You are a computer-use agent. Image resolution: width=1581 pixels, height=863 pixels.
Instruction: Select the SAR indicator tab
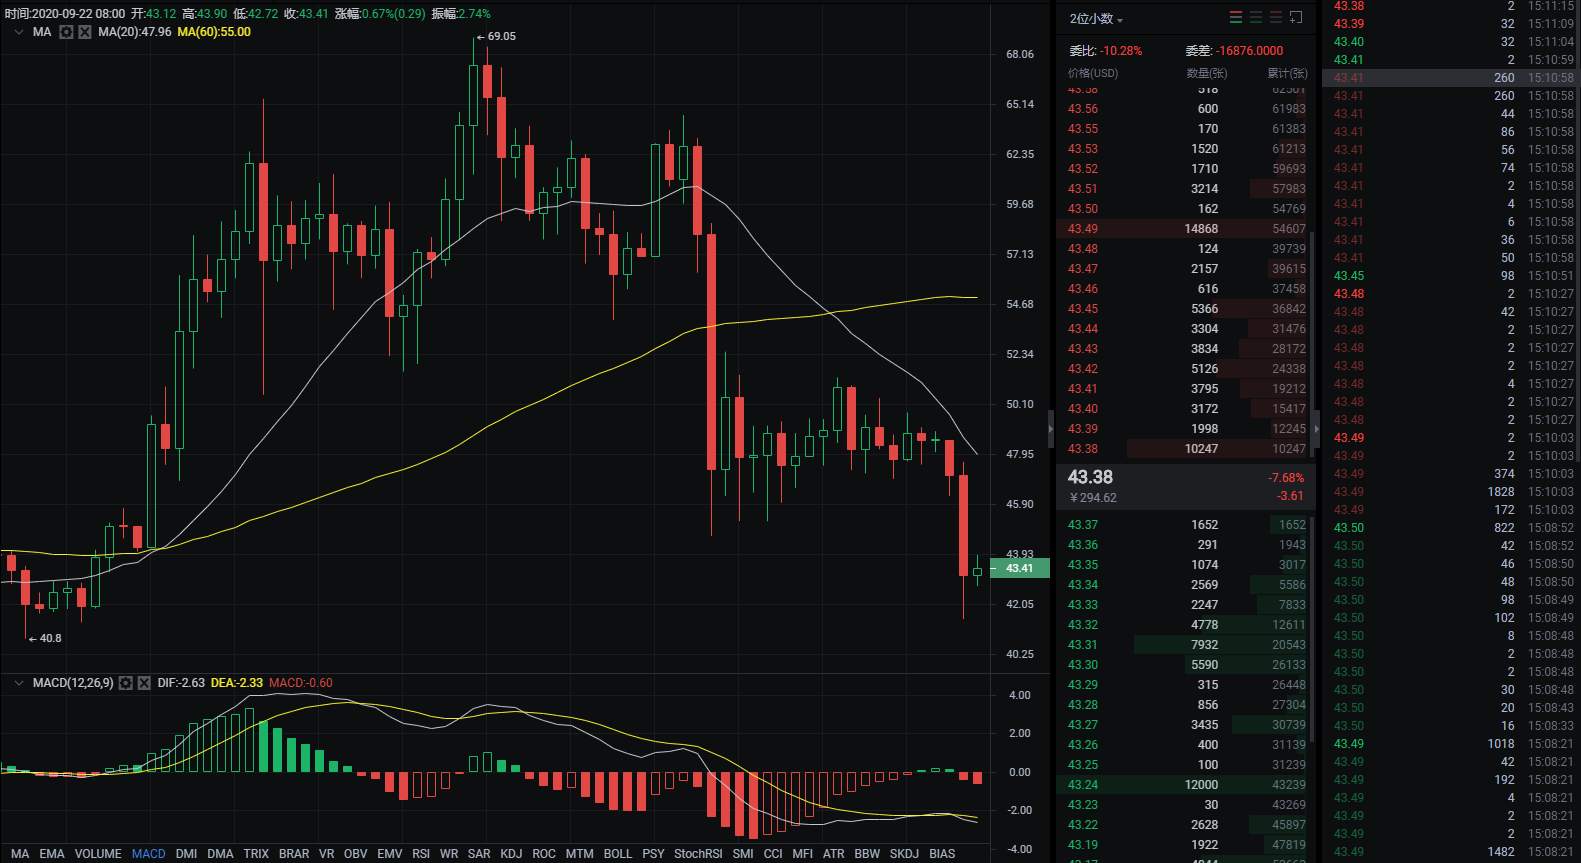(479, 854)
